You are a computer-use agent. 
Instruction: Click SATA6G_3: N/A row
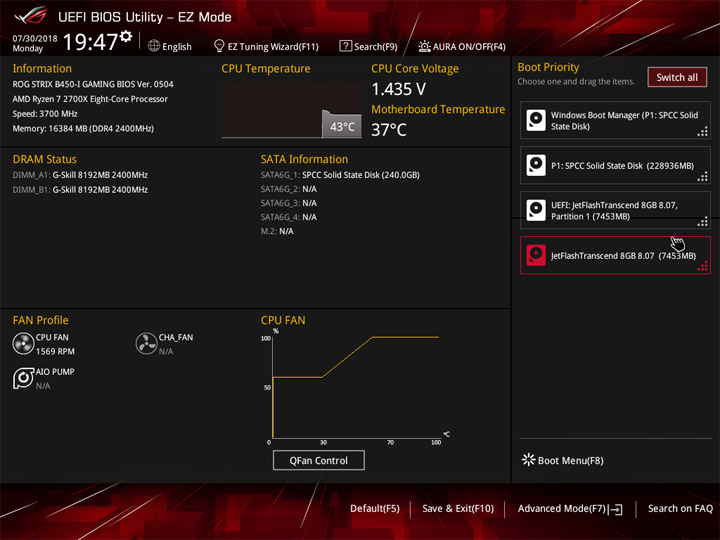point(289,203)
